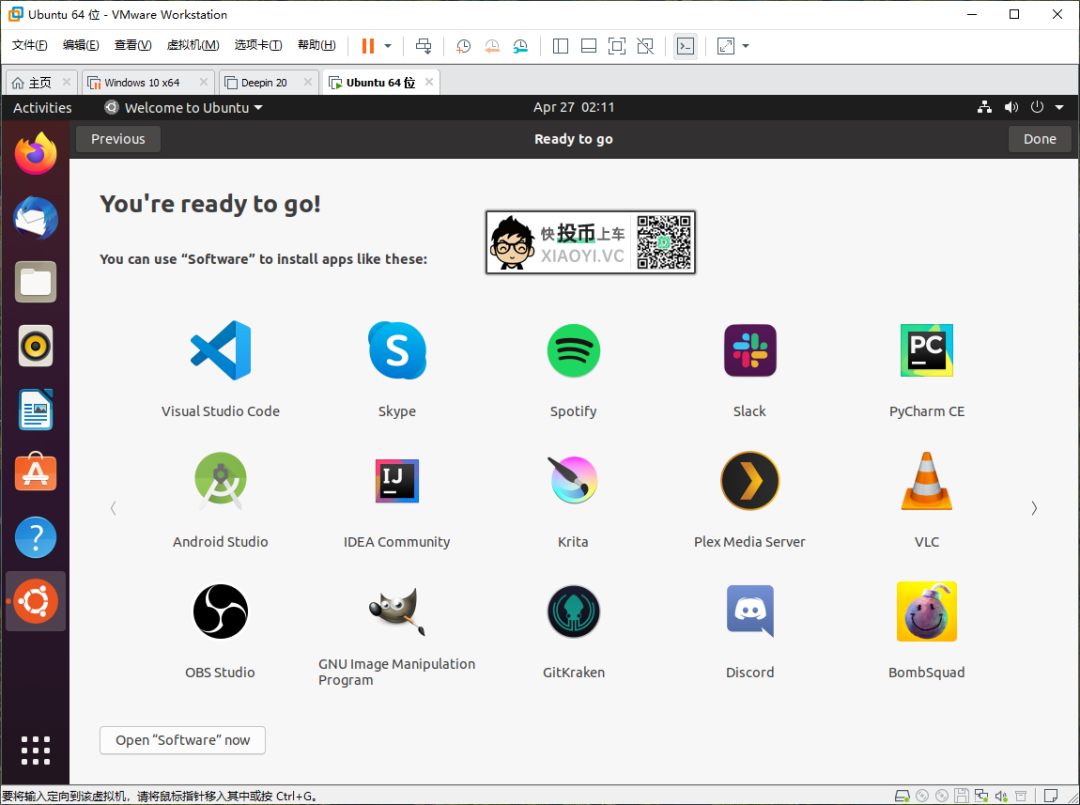Click the Done button

point(1039,139)
